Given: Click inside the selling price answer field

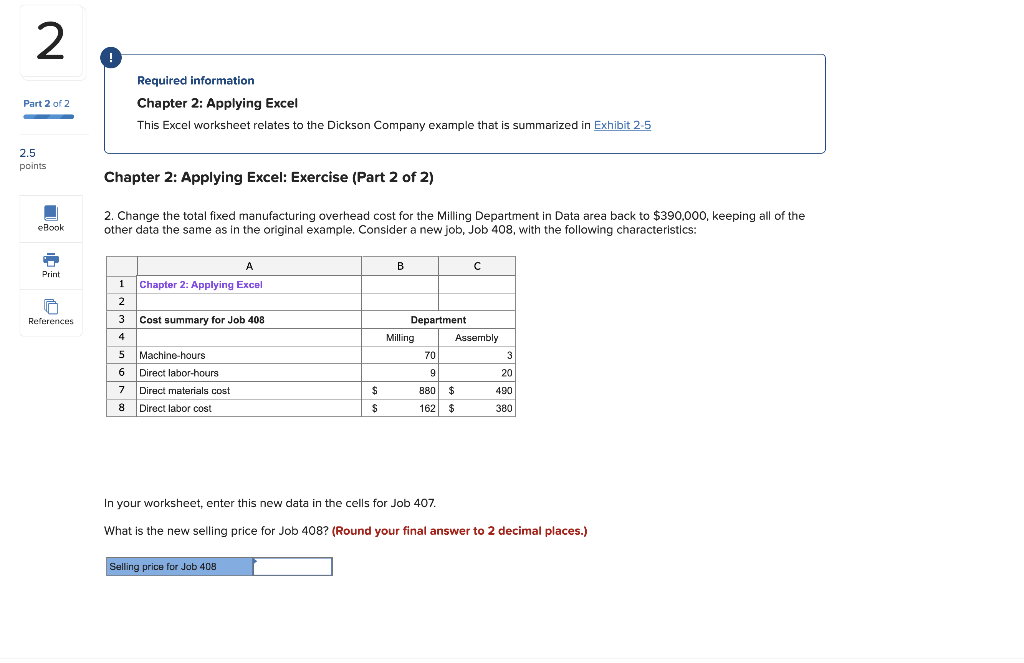Looking at the screenshot, I should pyautogui.click(x=292, y=566).
